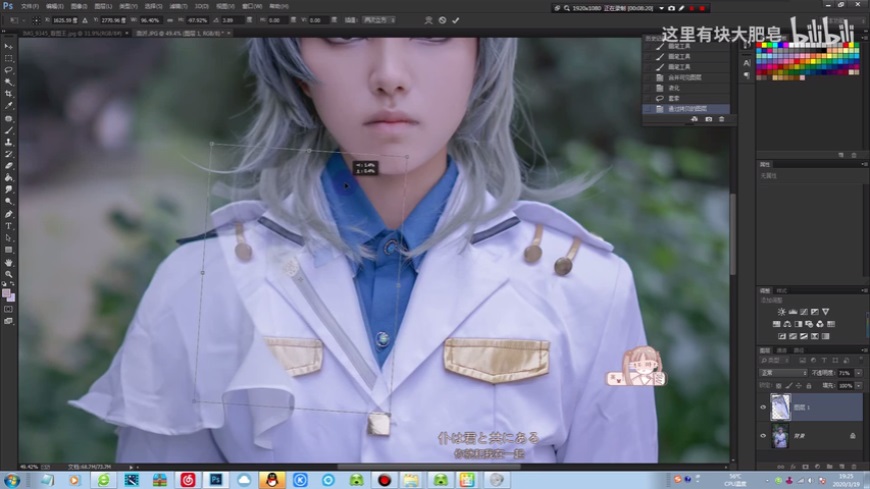Switch to warp mode in options bar

coord(428,20)
